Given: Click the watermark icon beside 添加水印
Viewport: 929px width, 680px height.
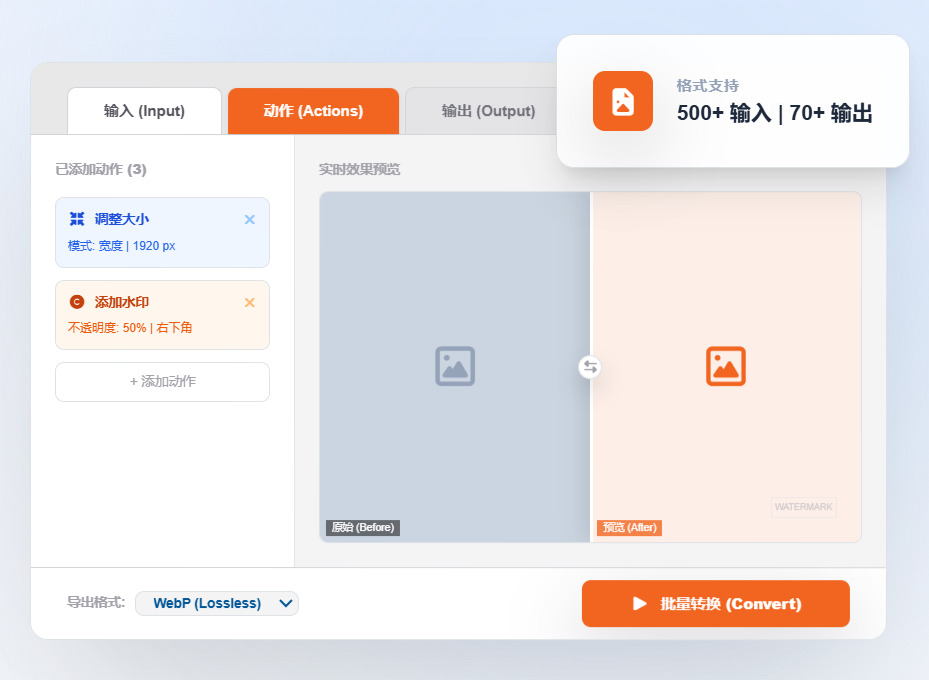Looking at the screenshot, I should coord(77,301).
